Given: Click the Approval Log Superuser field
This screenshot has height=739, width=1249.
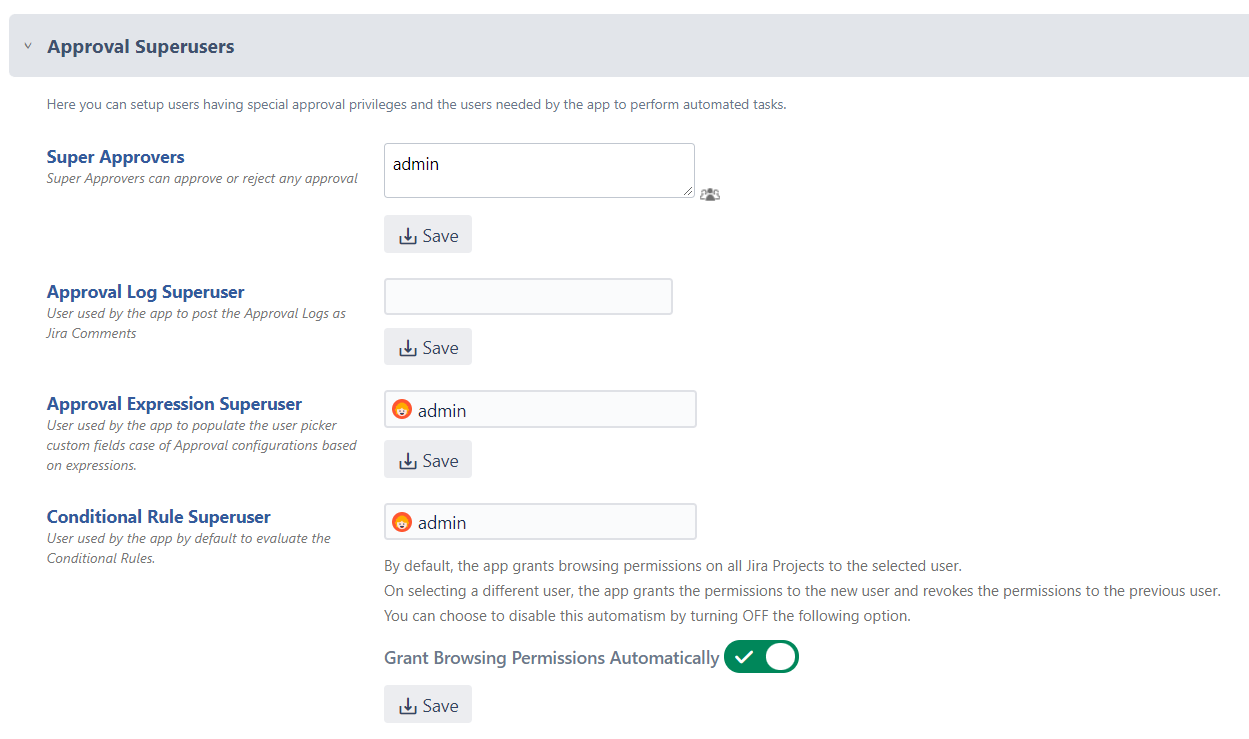Looking at the screenshot, I should (528, 297).
